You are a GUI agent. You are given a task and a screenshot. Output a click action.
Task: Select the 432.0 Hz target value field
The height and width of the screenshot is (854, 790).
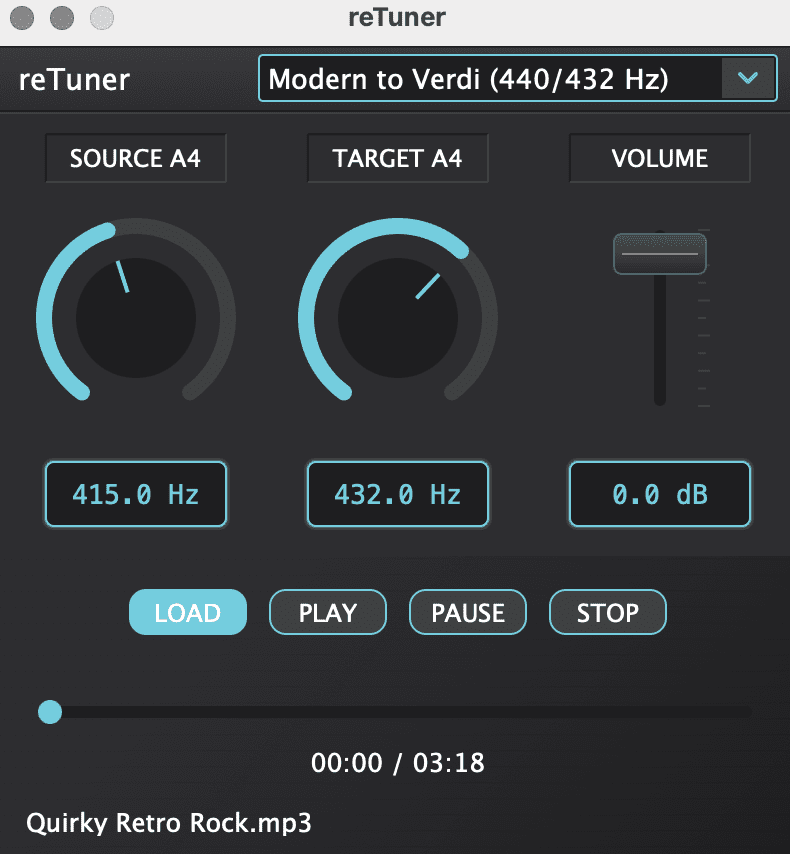(x=398, y=494)
